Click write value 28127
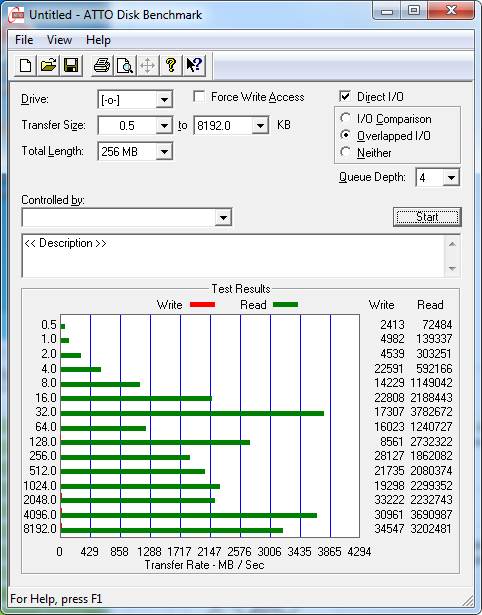Viewport: 482px width, 615px height. pos(389,456)
